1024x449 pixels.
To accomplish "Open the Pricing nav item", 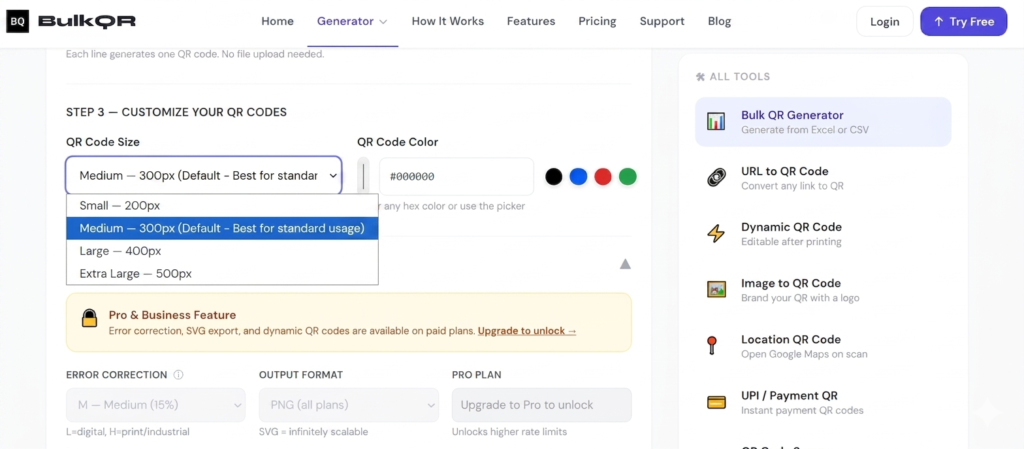I will point(597,22).
